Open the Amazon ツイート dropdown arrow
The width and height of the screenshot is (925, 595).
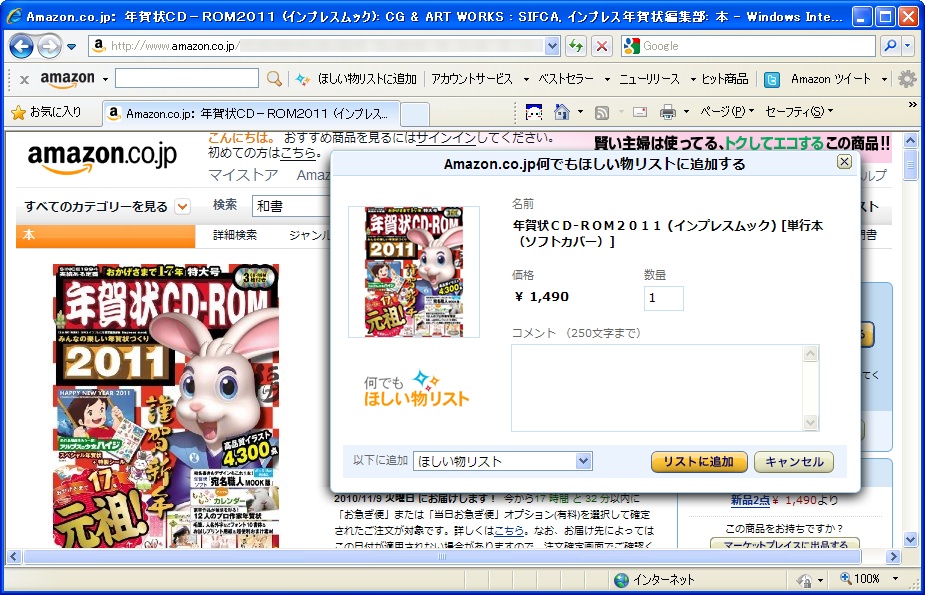(884, 80)
